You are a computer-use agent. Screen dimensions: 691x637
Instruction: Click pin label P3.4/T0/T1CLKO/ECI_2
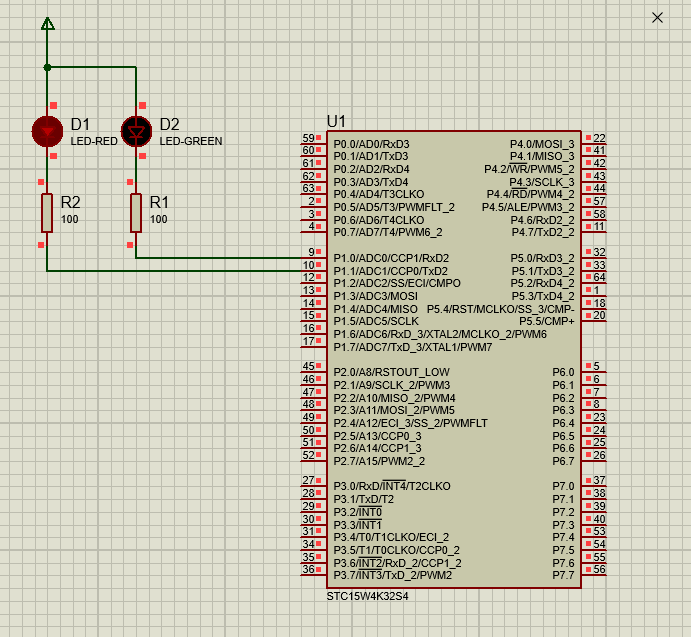[391, 537]
